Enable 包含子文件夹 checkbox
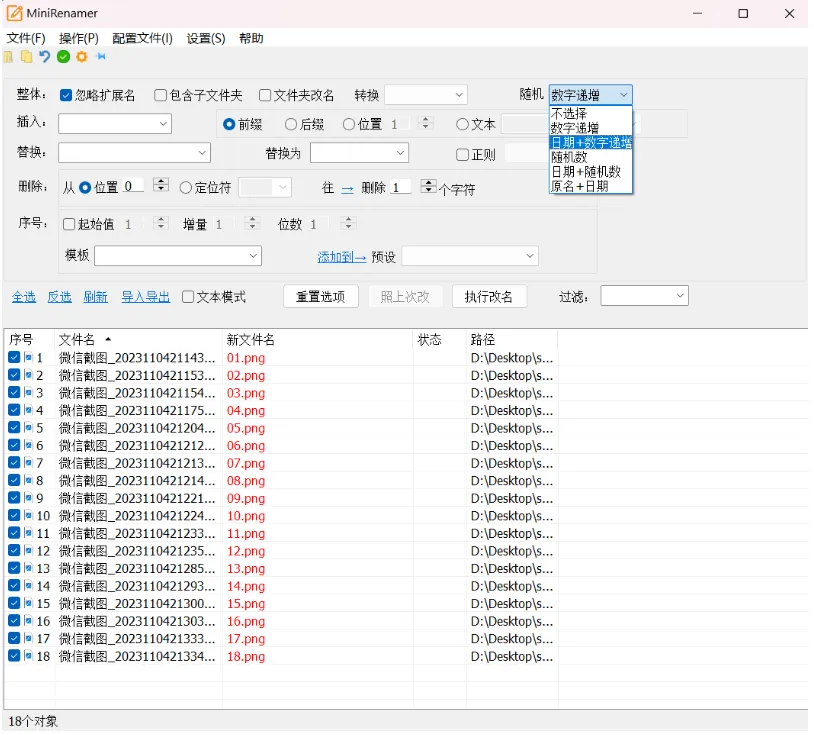Viewport: 814px width, 735px height. 160,95
